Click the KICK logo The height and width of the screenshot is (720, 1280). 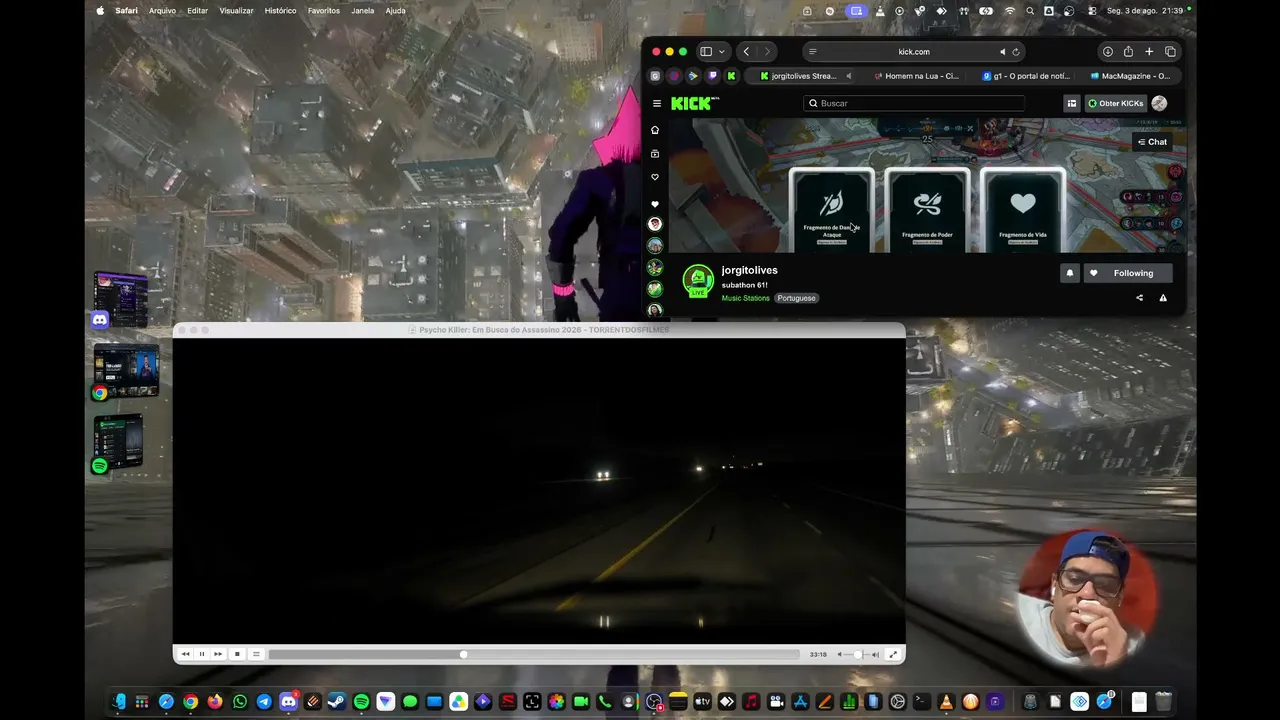(694, 103)
